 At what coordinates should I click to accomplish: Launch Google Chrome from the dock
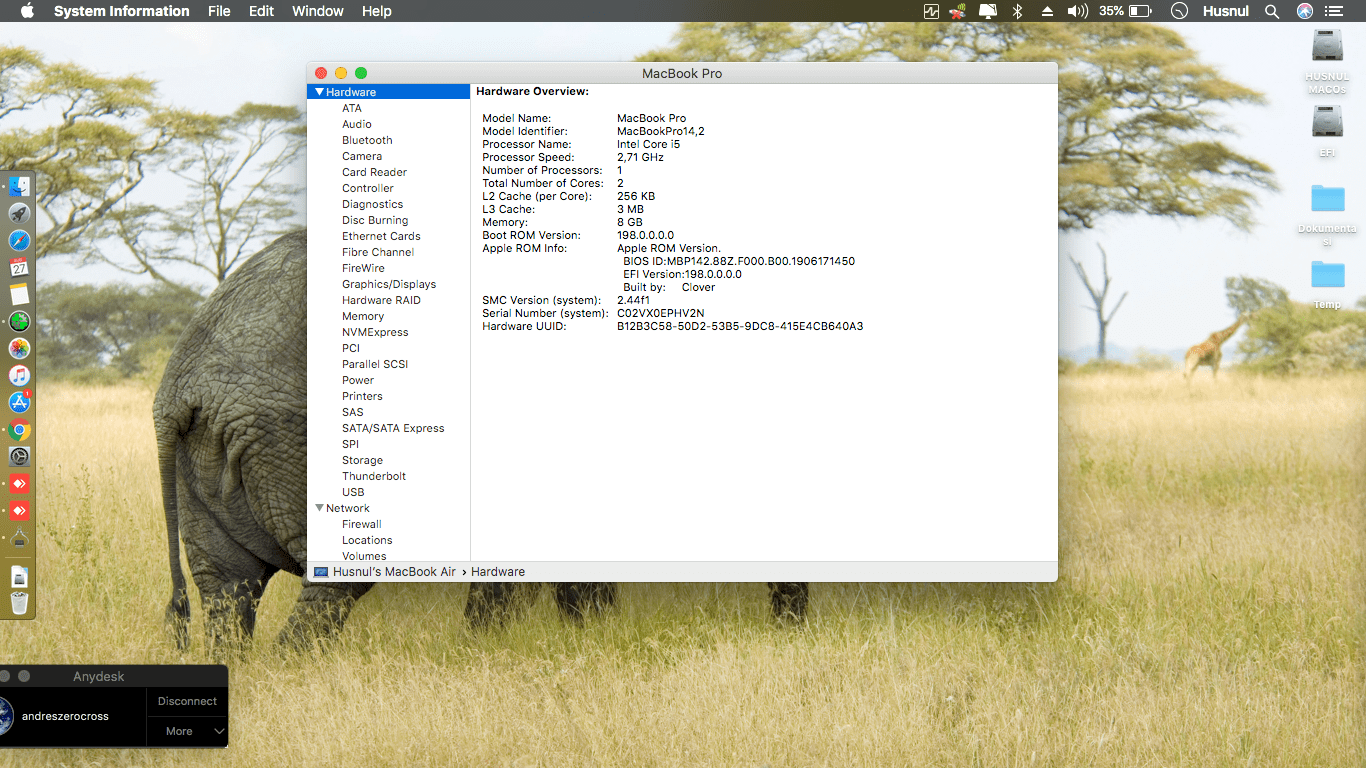(x=18, y=429)
